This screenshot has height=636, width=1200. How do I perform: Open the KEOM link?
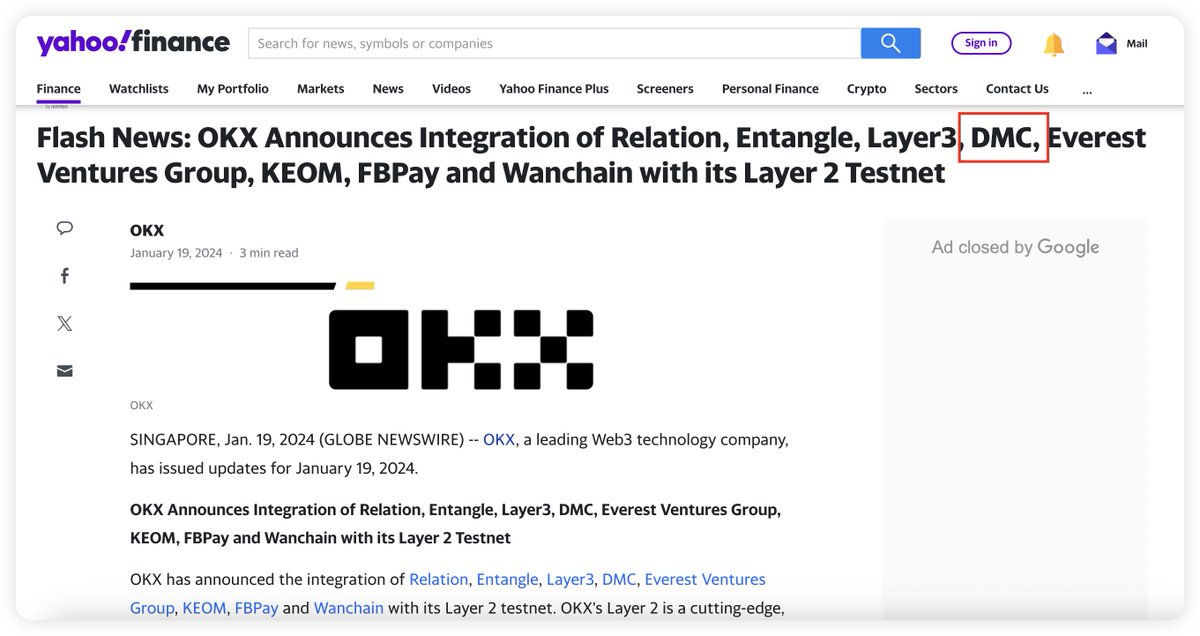click(204, 607)
